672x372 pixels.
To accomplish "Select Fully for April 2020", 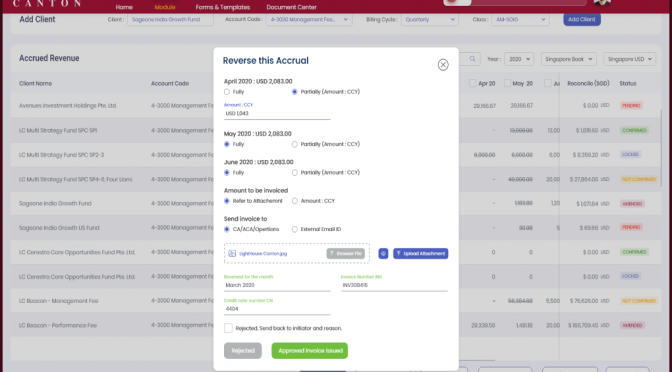I will [227, 92].
